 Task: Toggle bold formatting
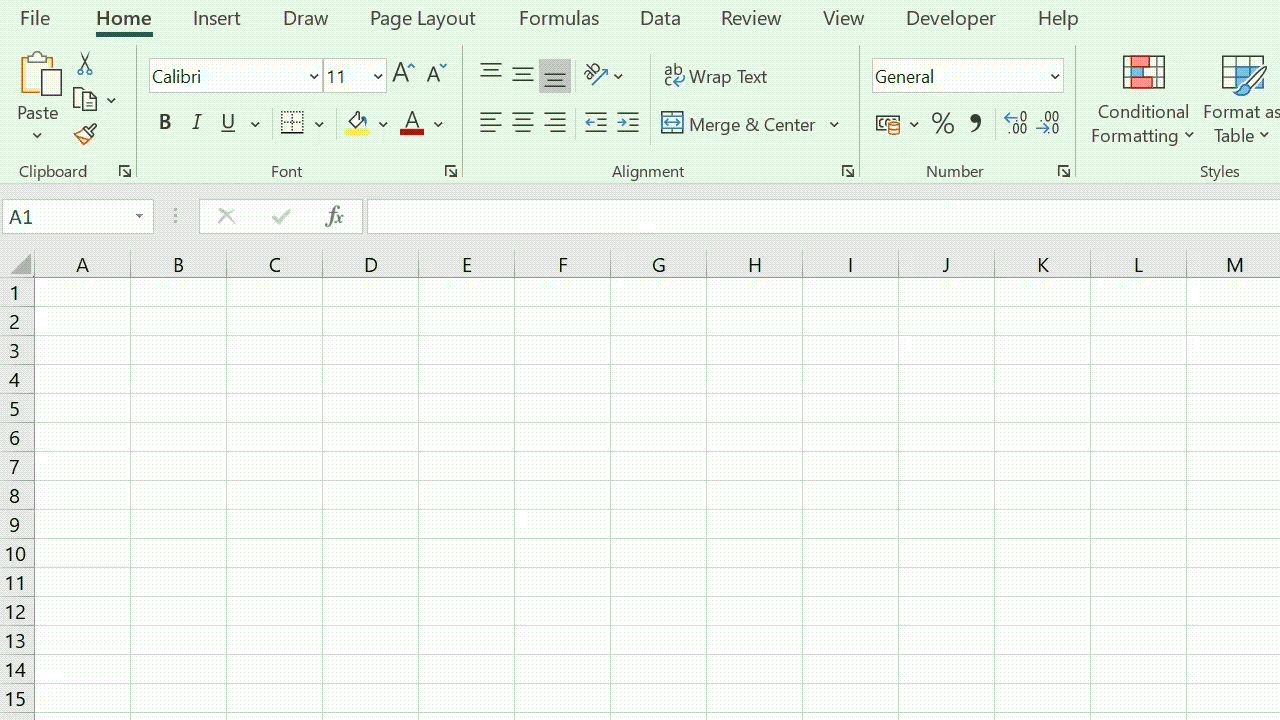pyautogui.click(x=165, y=122)
